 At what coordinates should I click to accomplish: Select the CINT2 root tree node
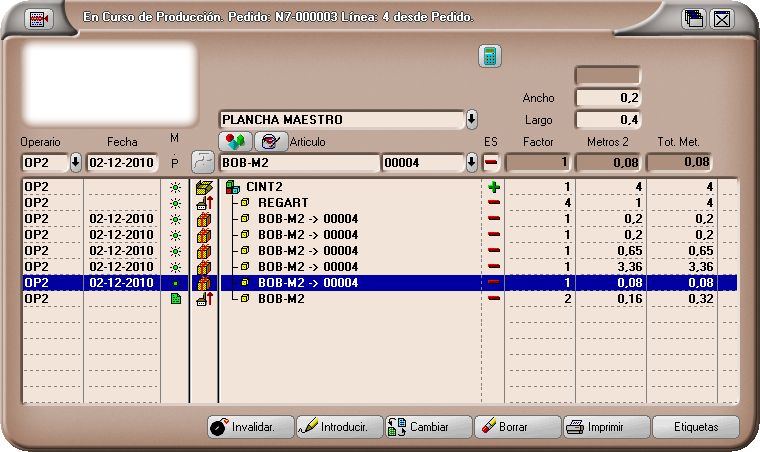point(263,187)
